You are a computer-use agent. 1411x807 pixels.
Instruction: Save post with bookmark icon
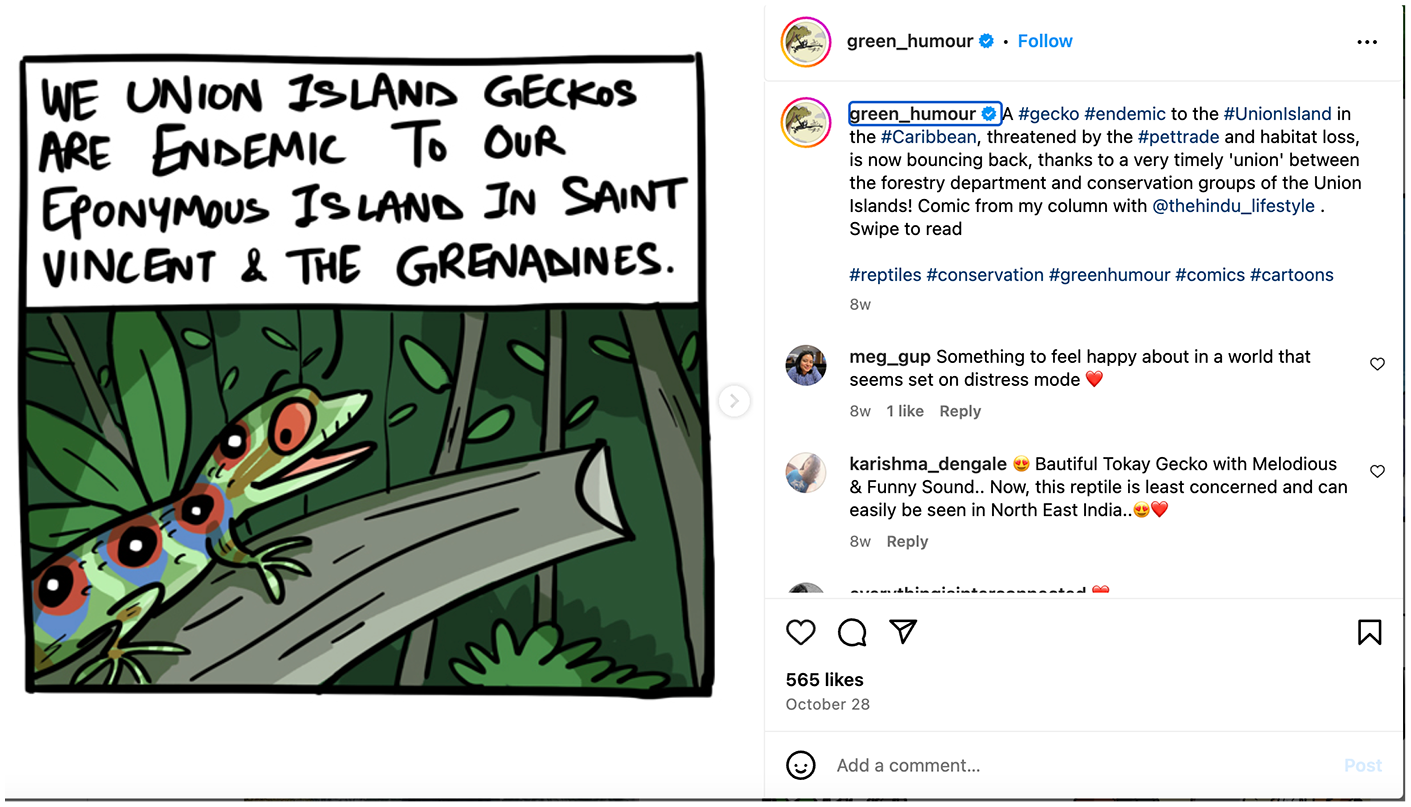click(1369, 632)
